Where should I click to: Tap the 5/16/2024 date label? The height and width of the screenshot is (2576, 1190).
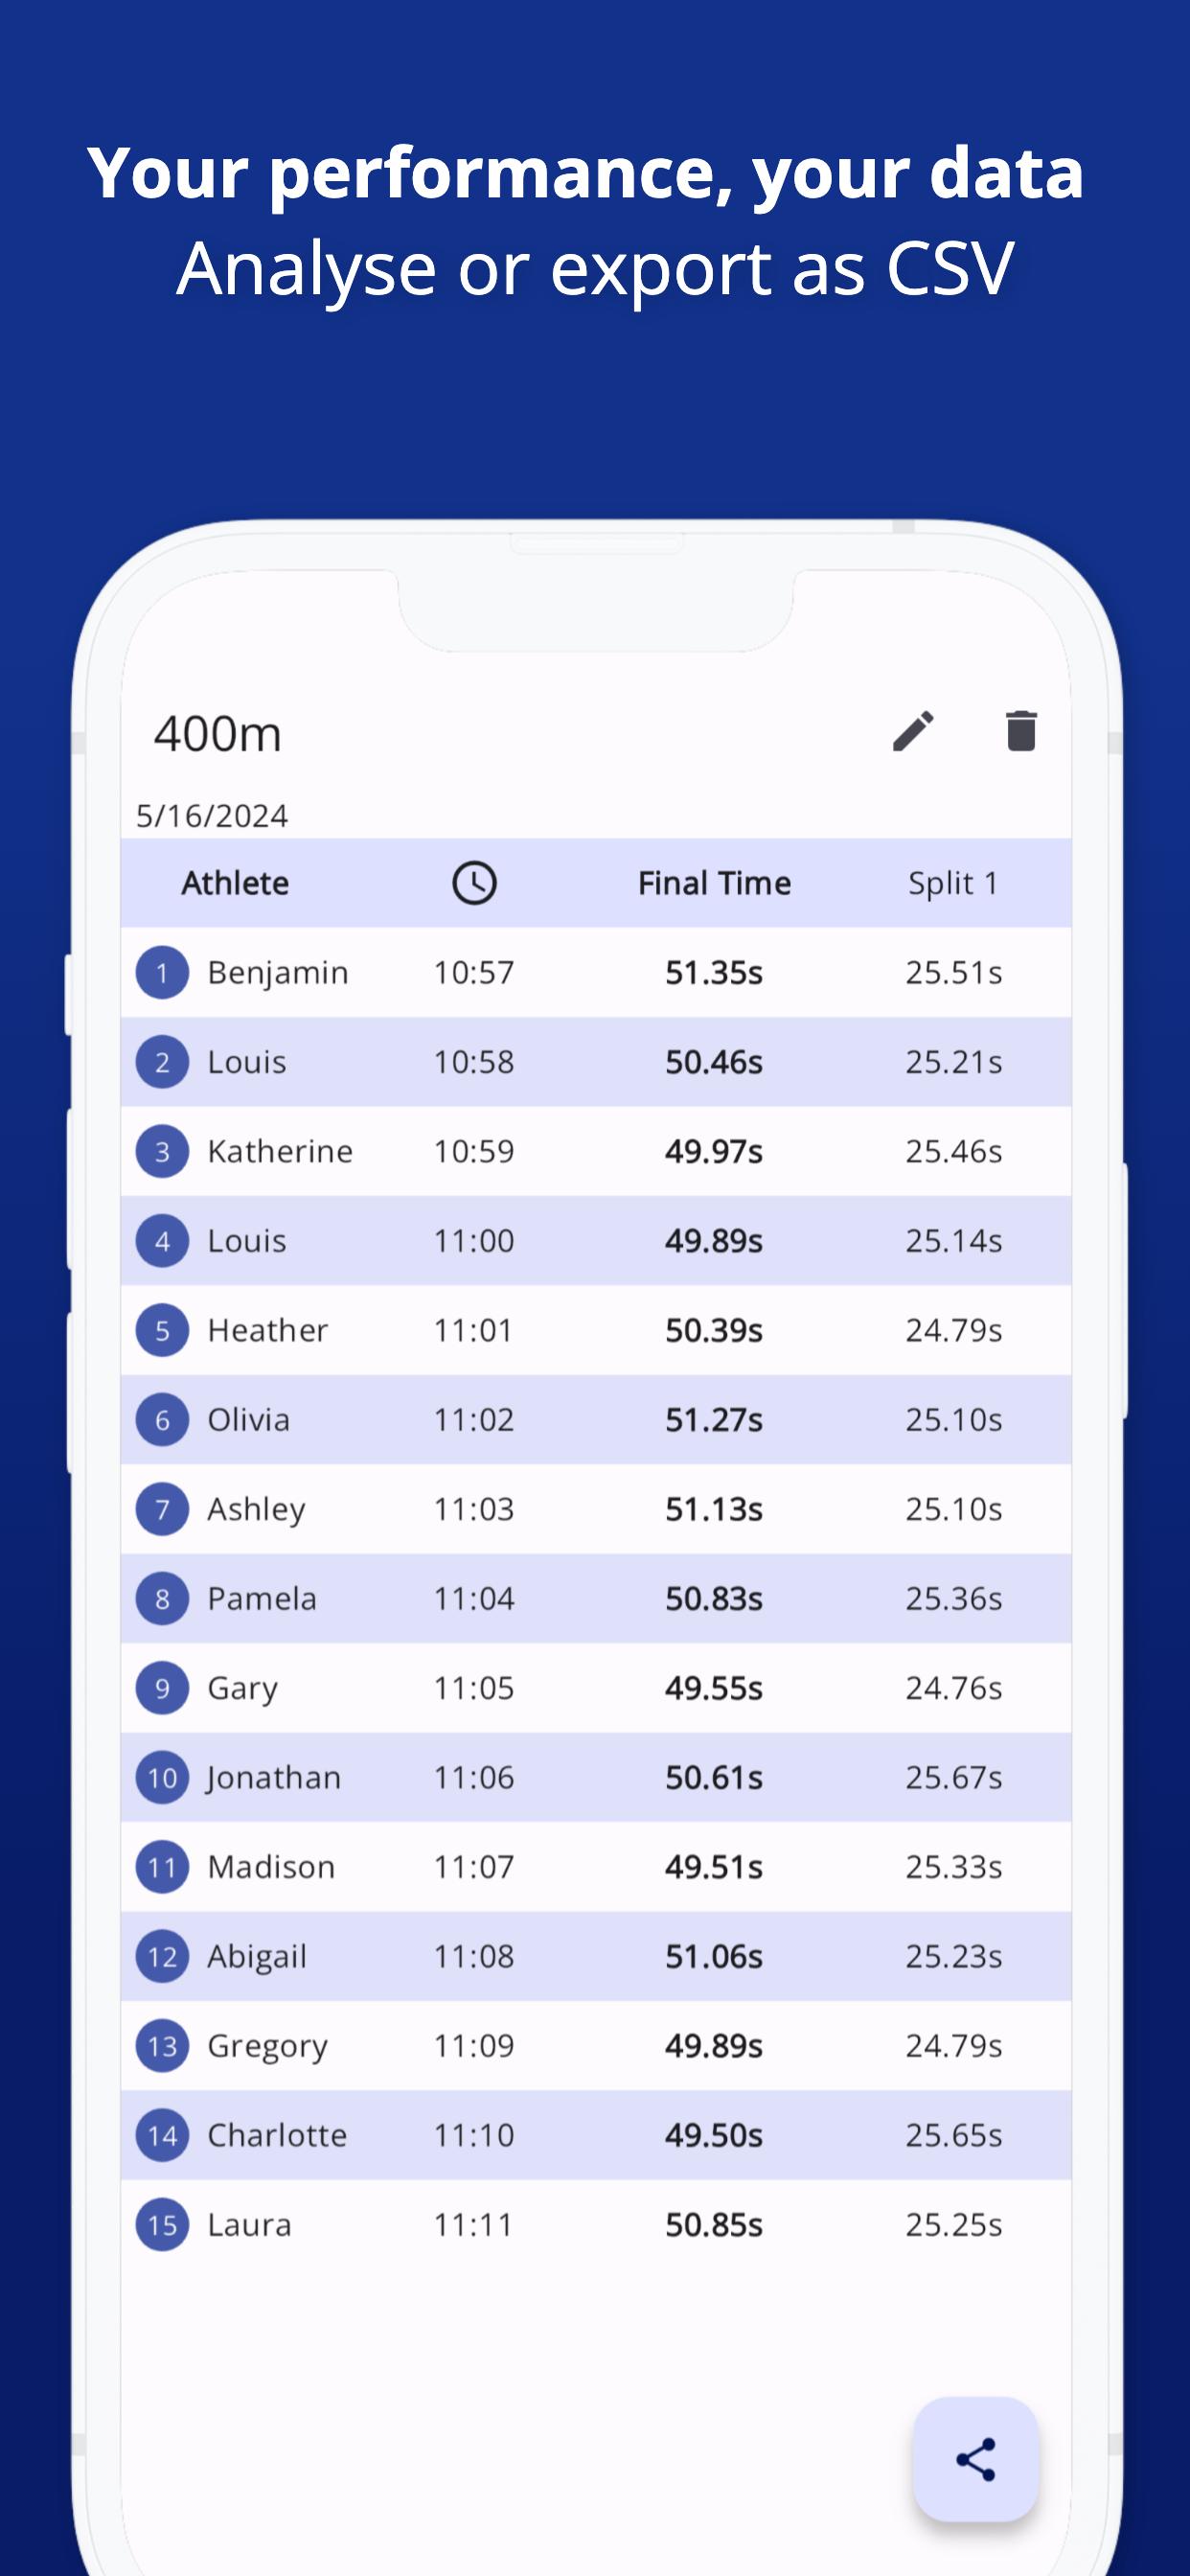[x=212, y=816]
